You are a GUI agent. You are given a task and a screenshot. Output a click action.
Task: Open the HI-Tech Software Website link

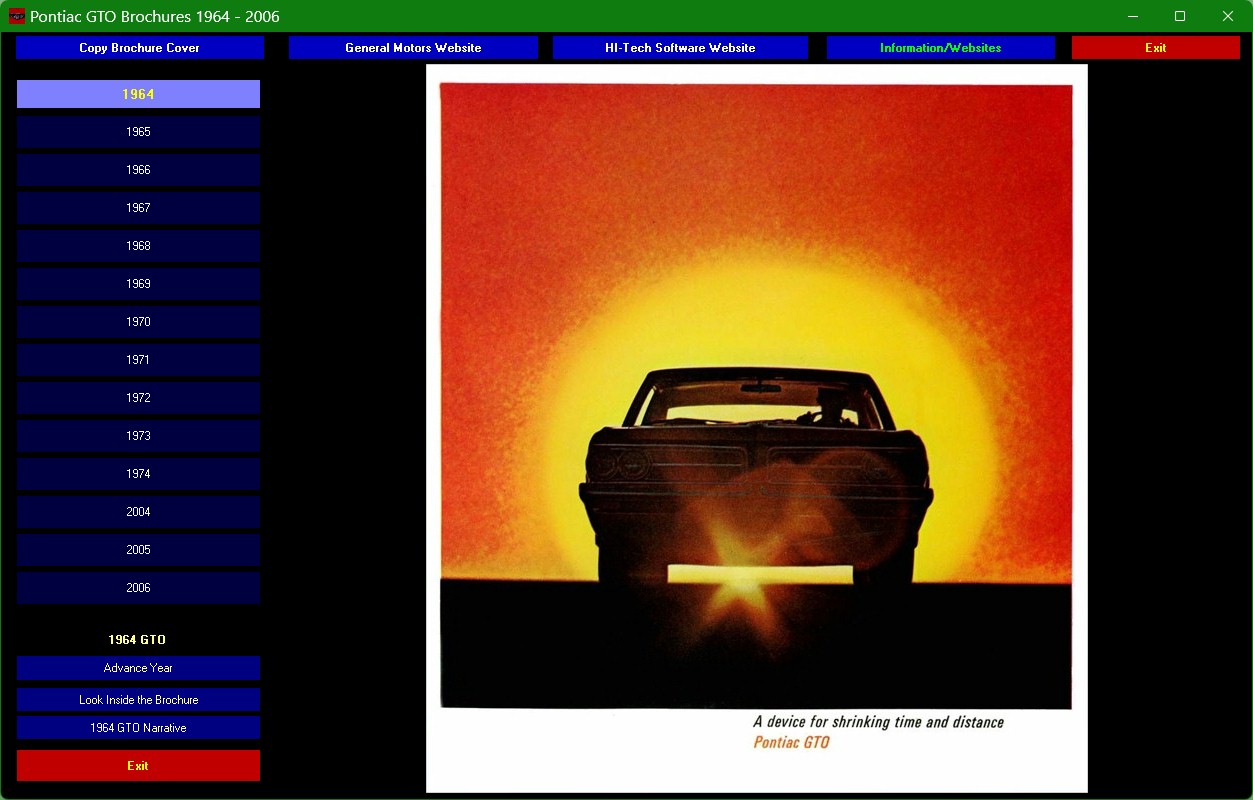point(680,48)
